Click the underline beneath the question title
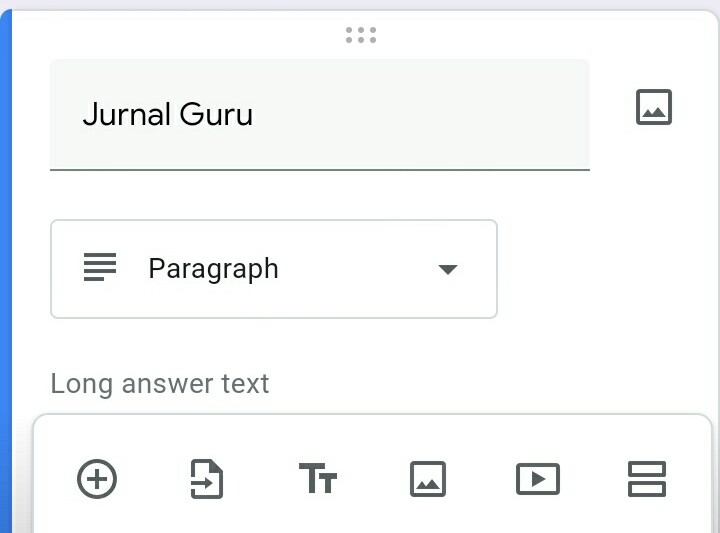Screen dimensions: 720x533 (x=319, y=170)
